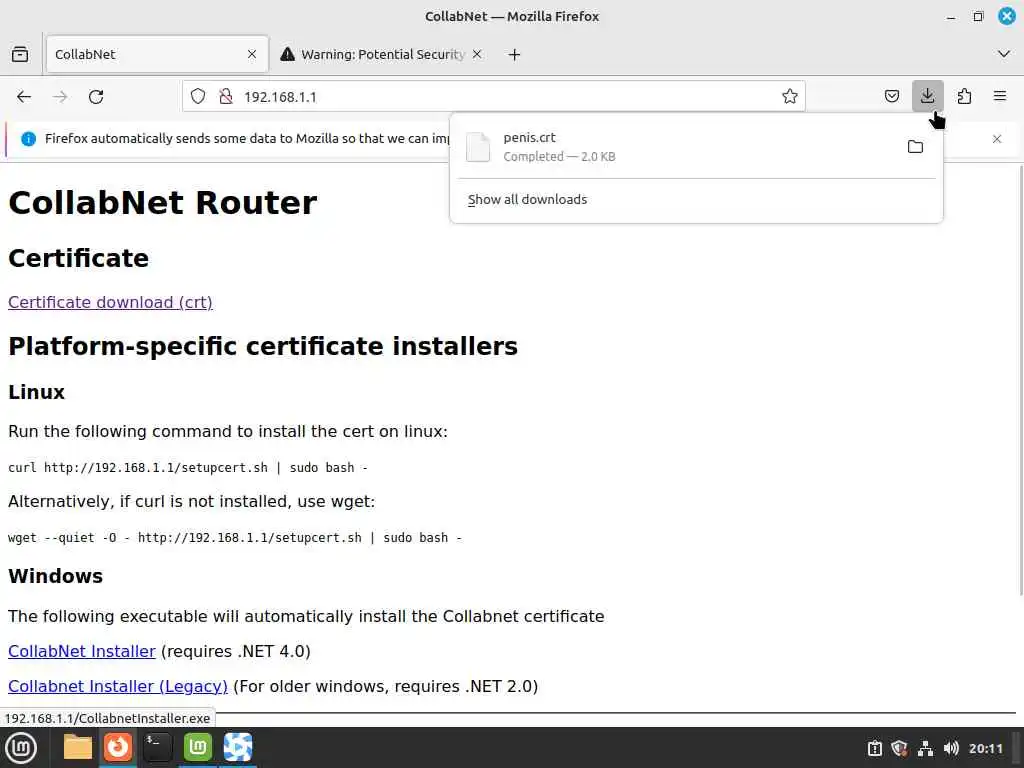Open the completed penis.crt download entry
This screenshot has height=768, width=1024.
[x=679, y=147]
